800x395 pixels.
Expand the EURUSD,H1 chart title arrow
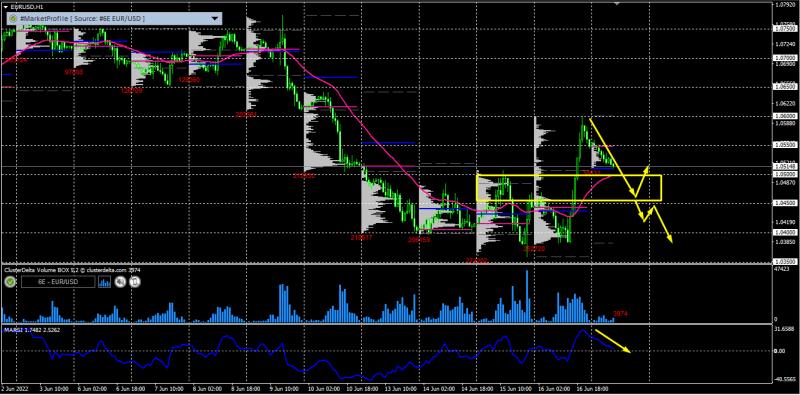pos(6,6)
